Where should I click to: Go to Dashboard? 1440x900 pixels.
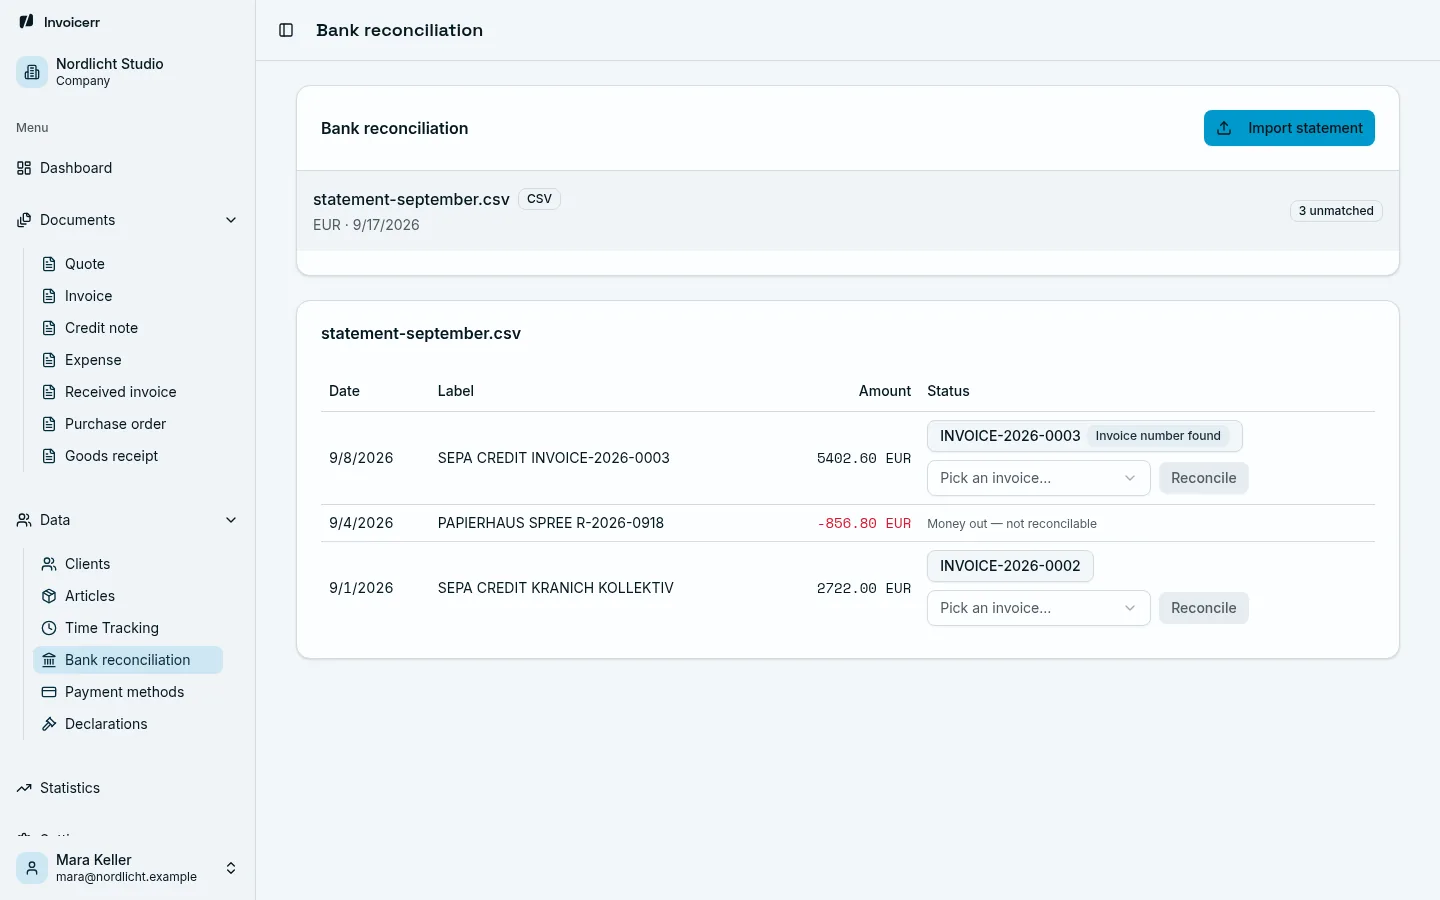coord(128,168)
